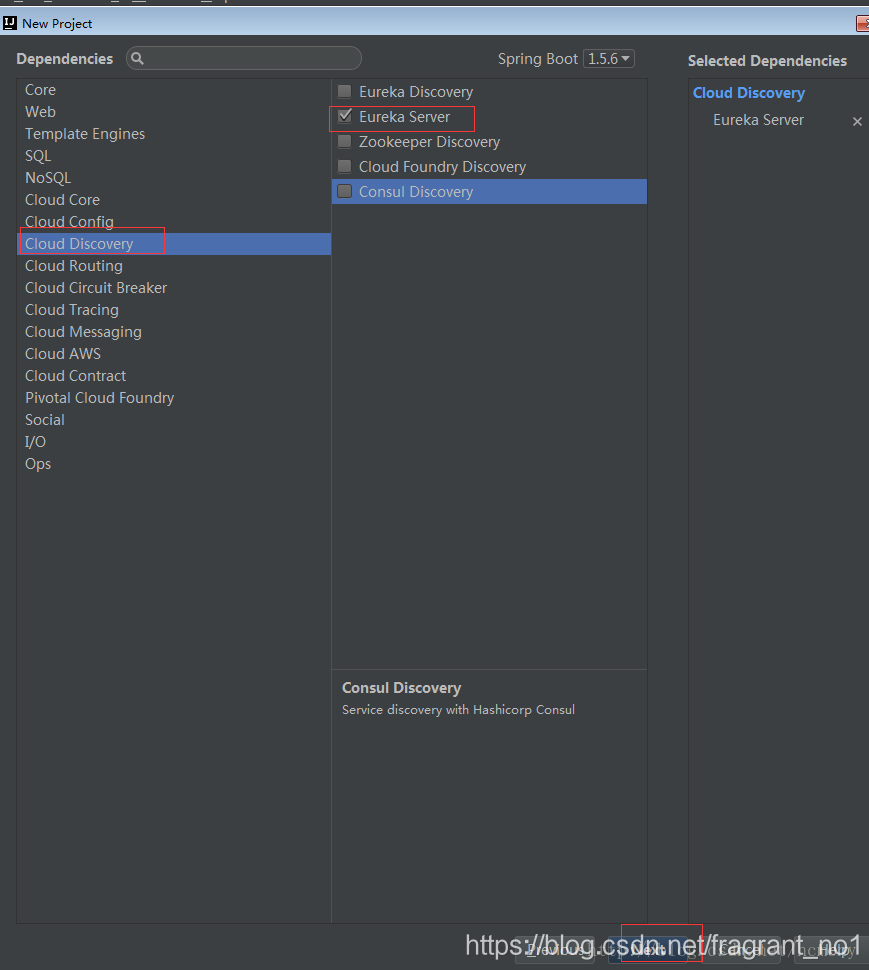Enable the Zookeeper Discovery checkbox
The image size is (869, 970).
(345, 142)
